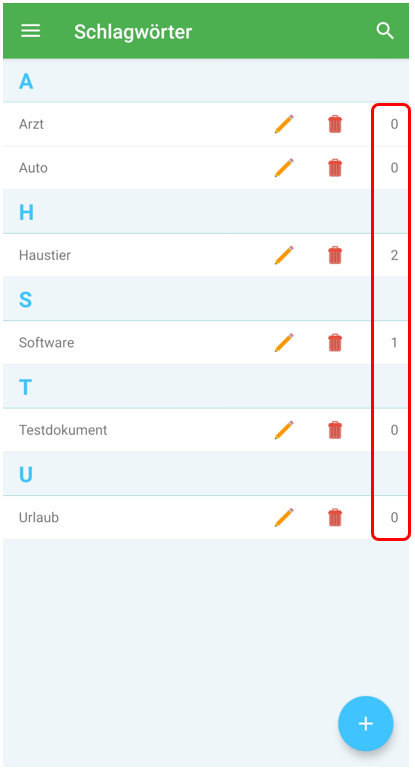Add a new tag with plus button

point(366,724)
